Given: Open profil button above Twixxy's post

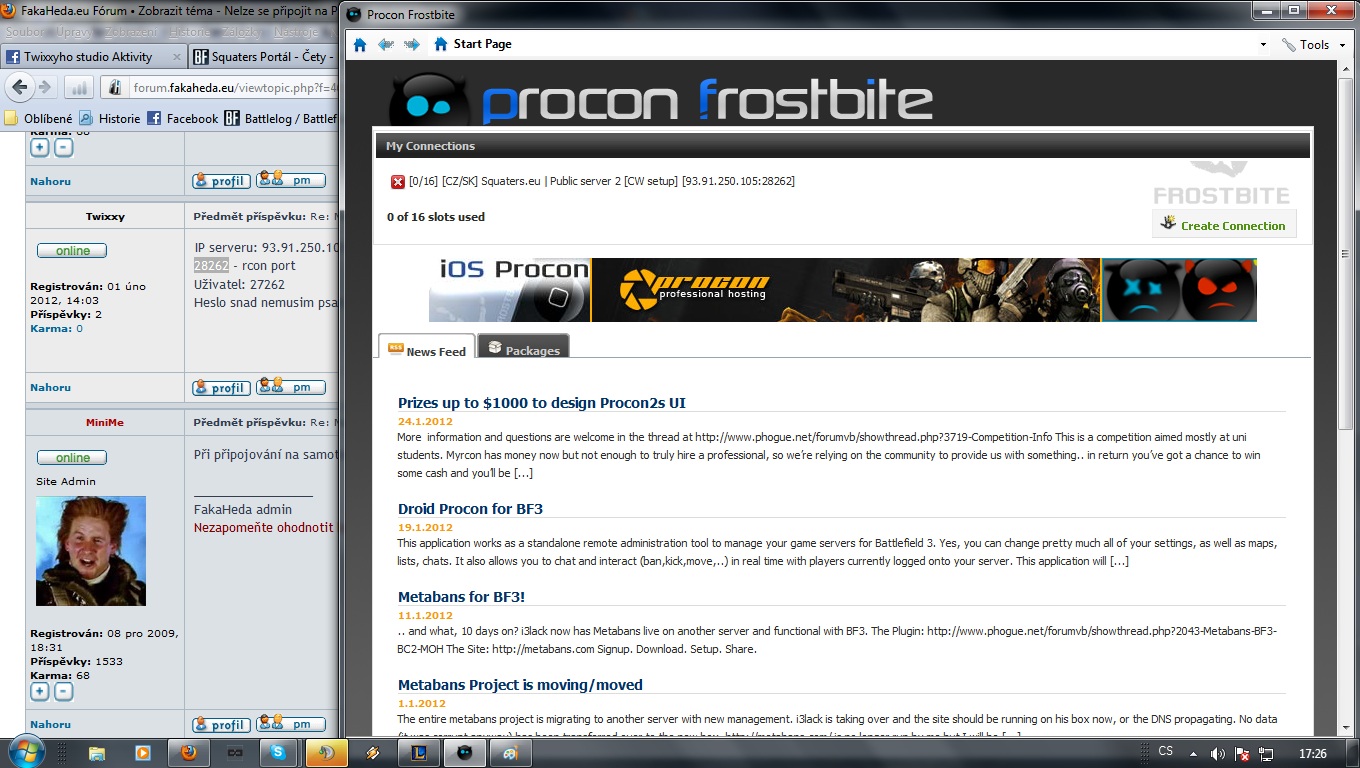Looking at the screenshot, I should pyautogui.click(x=221, y=181).
